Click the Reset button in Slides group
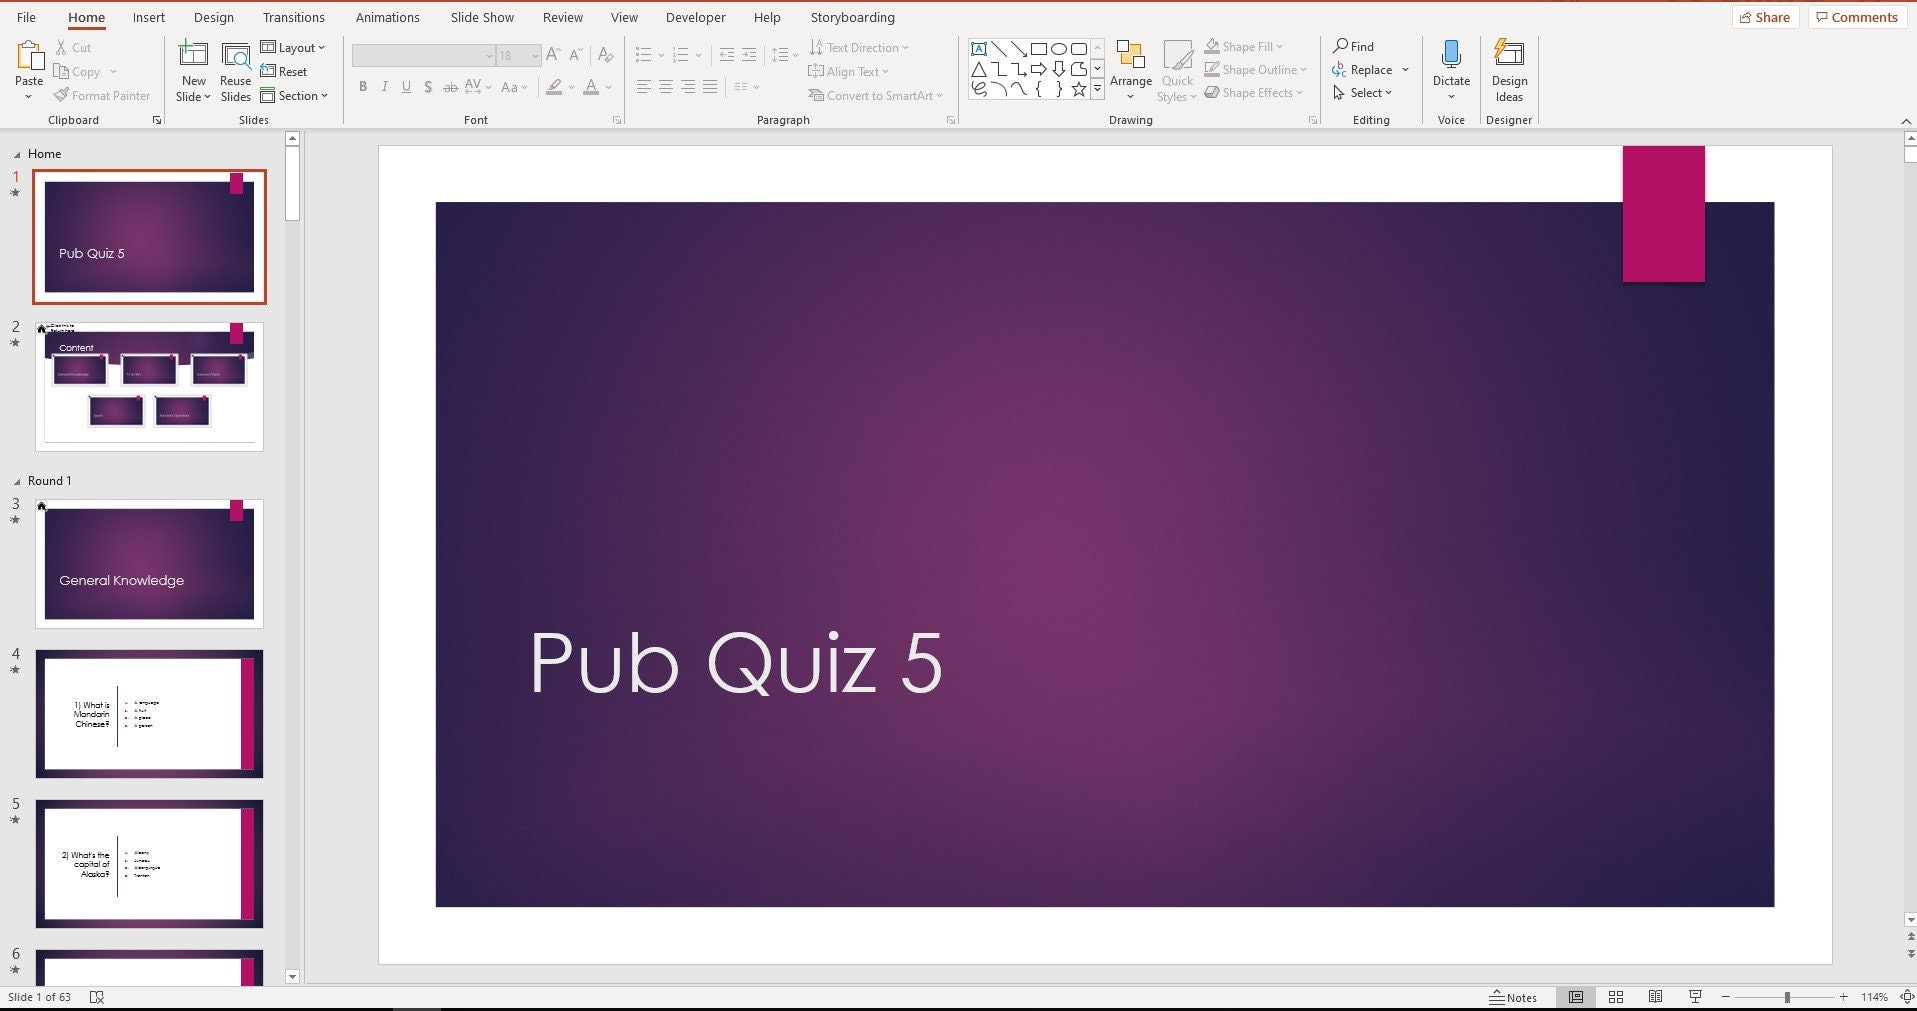The width and height of the screenshot is (1917, 1011). click(285, 71)
